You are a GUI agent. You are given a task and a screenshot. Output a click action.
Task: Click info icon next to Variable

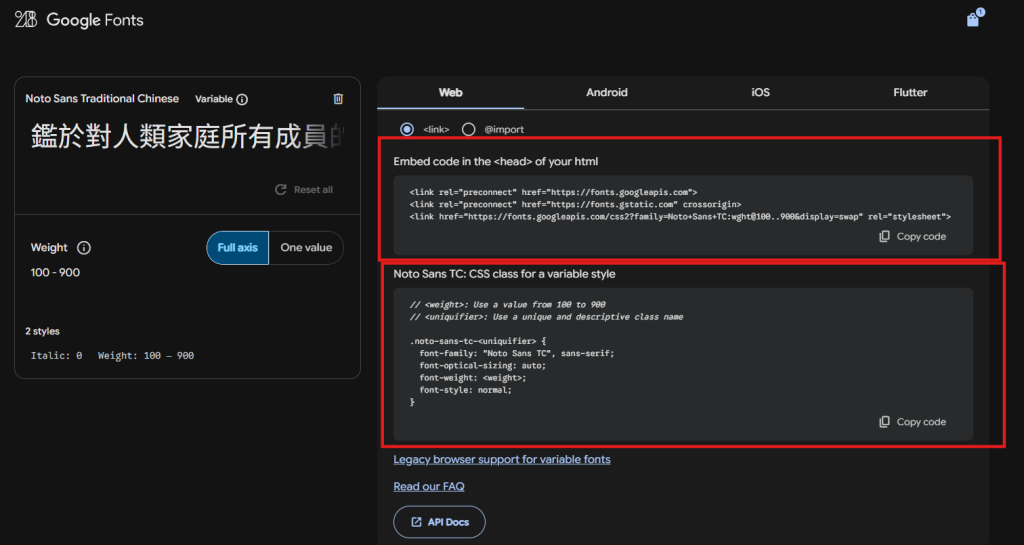click(242, 100)
